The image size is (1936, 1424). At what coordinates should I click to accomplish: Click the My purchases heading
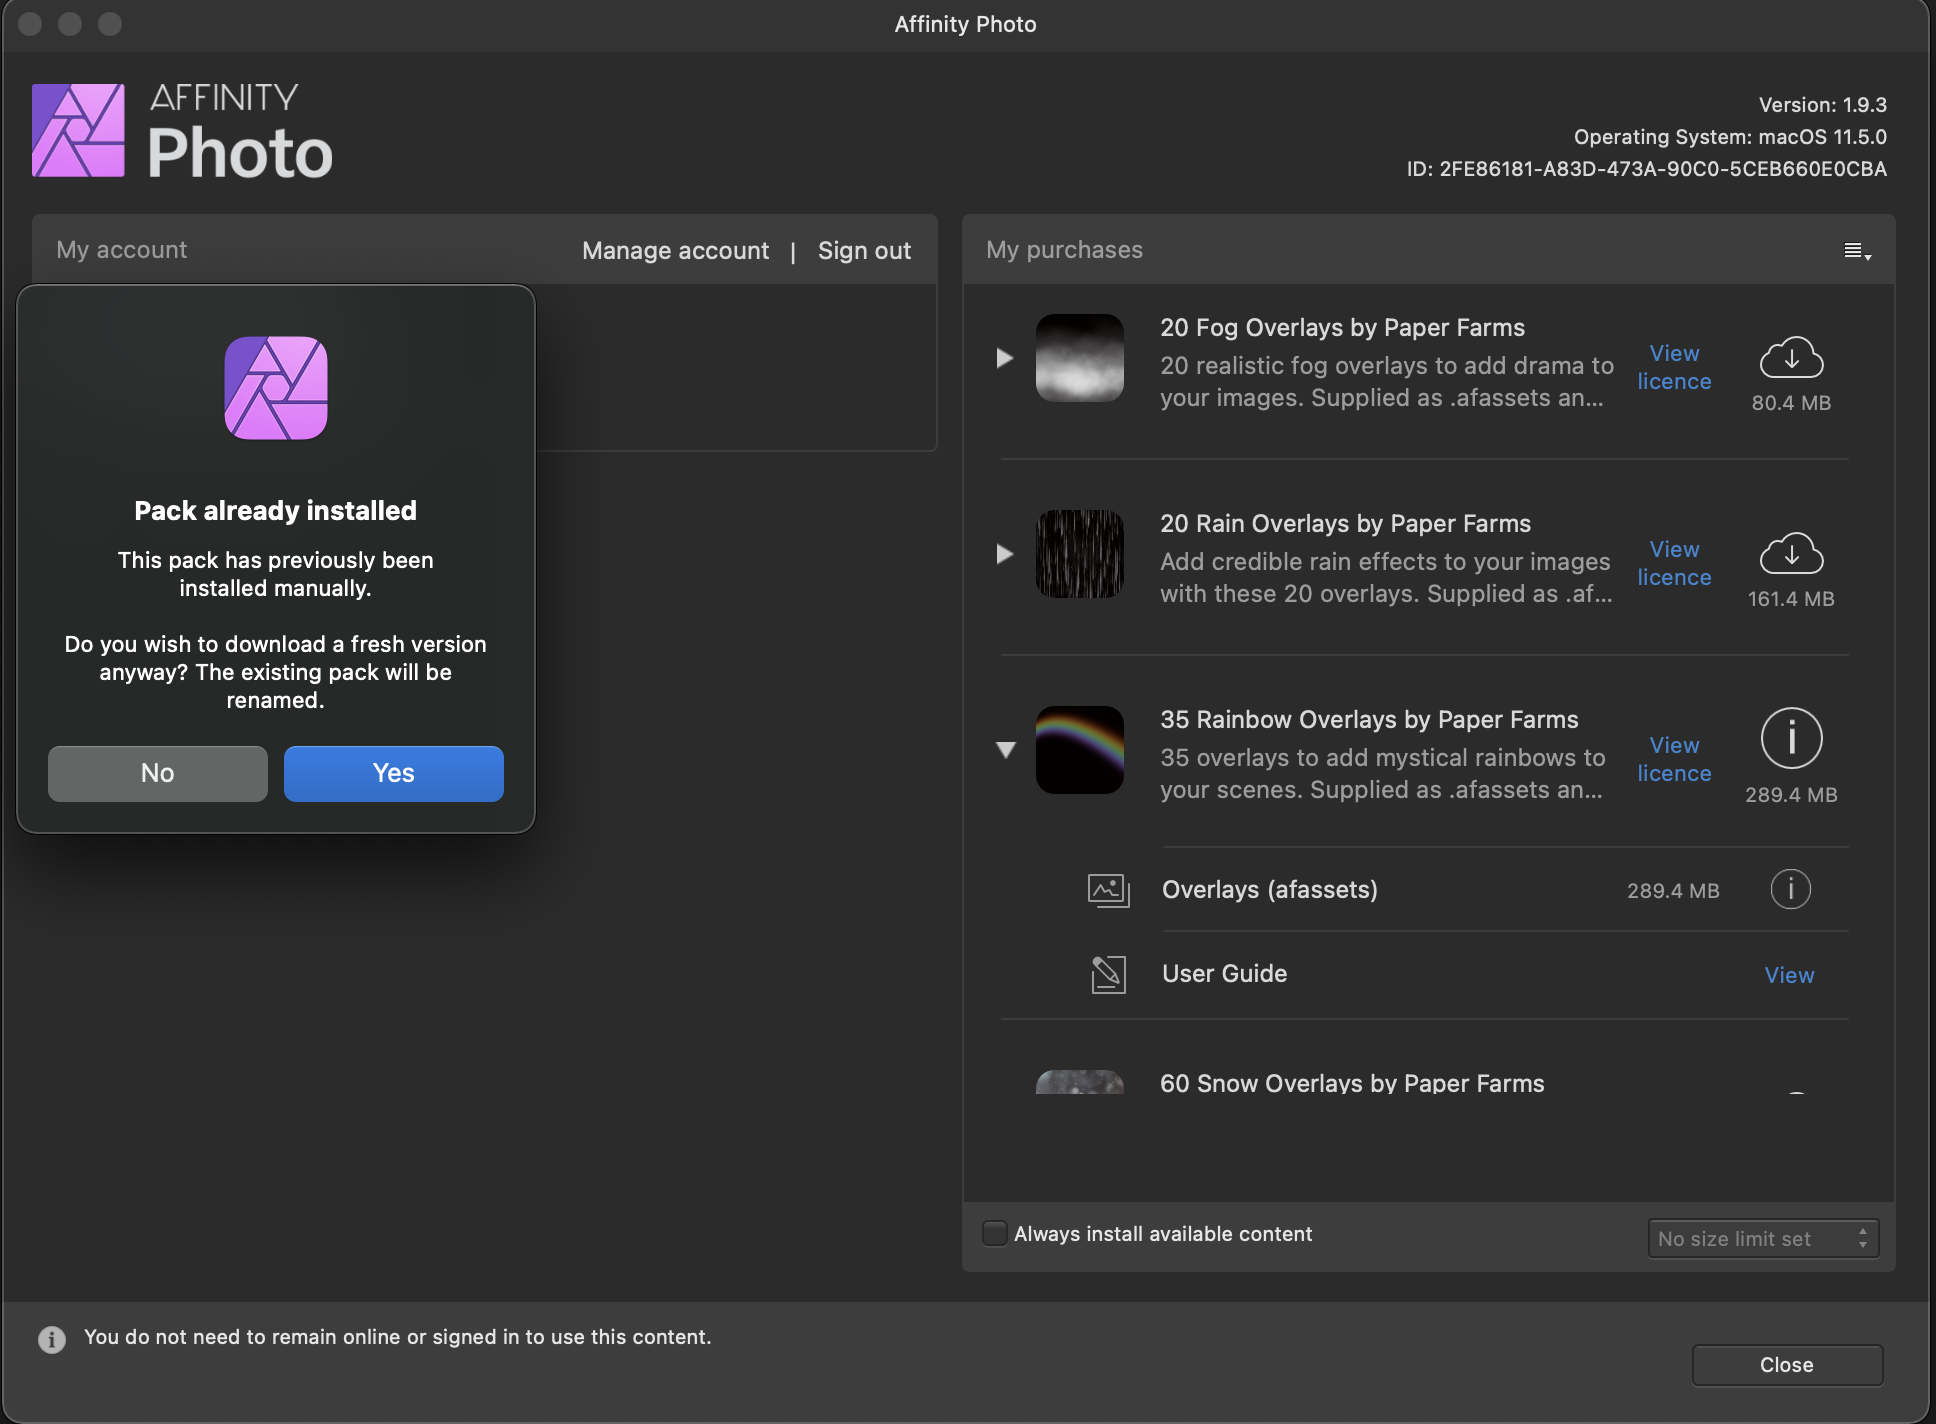tap(1064, 250)
